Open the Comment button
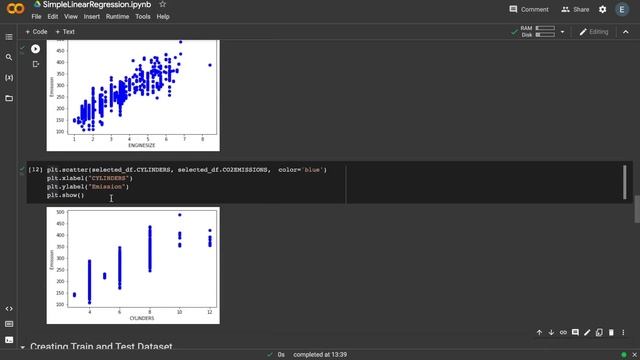The height and width of the screenshot is (360, 640). (x=529, y=9)
